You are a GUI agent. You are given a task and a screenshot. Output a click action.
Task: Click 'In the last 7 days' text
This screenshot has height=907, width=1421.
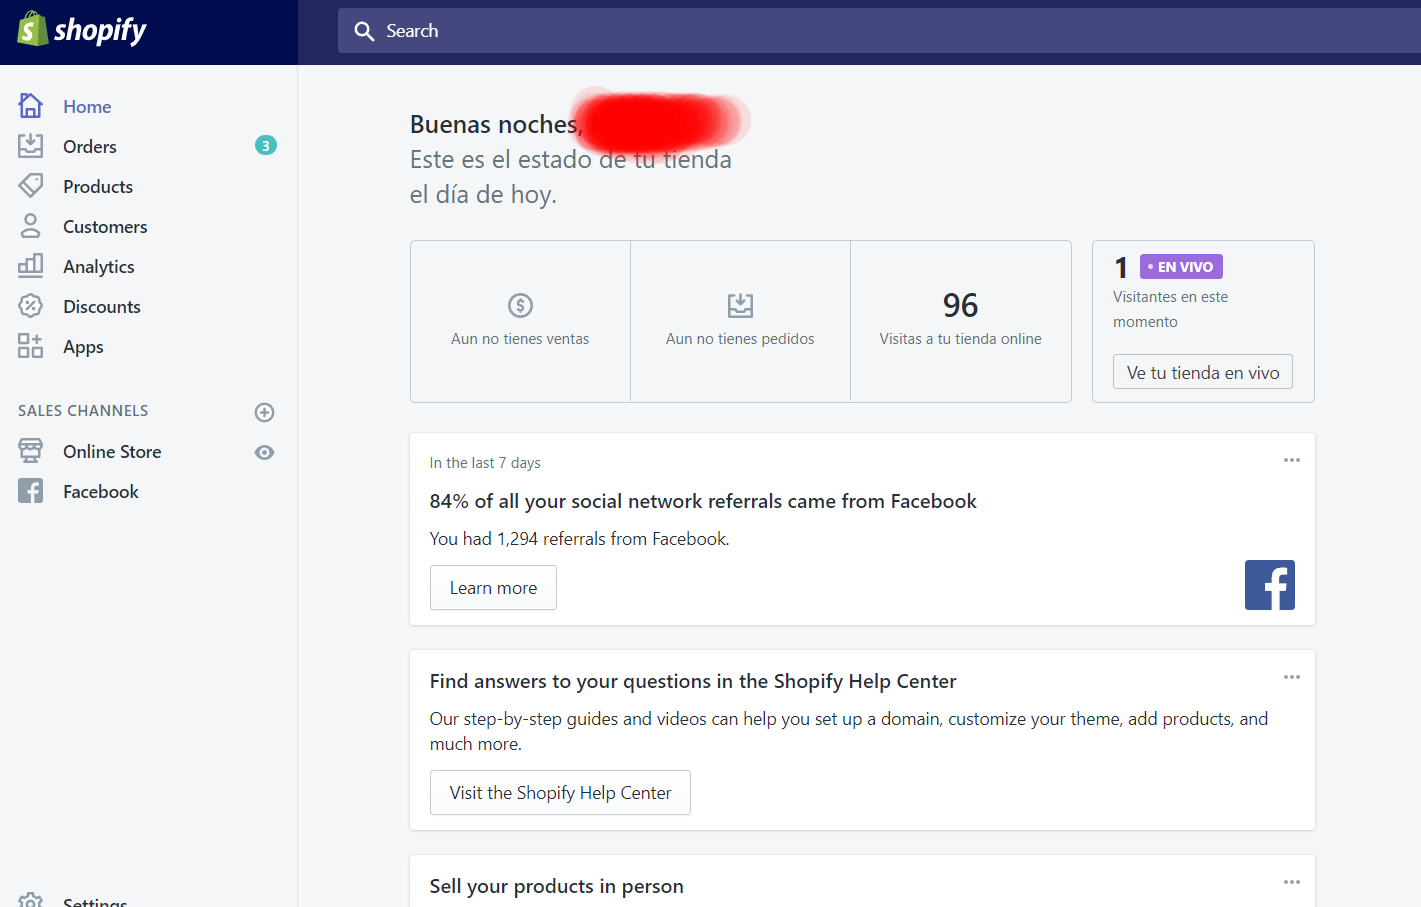(485, 463)
